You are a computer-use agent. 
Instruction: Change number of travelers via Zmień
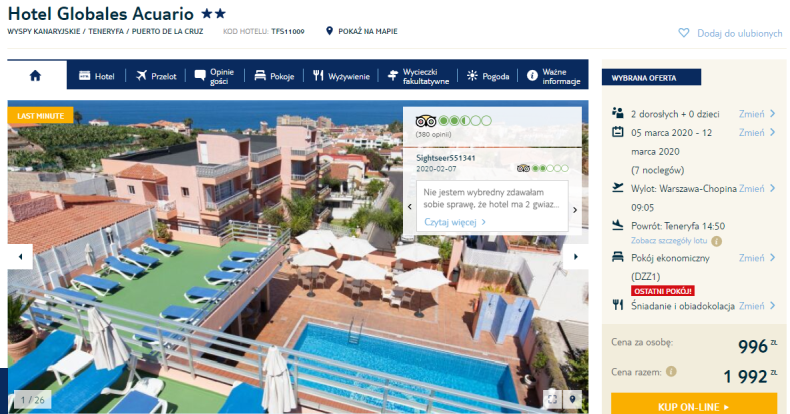(757, 114)
